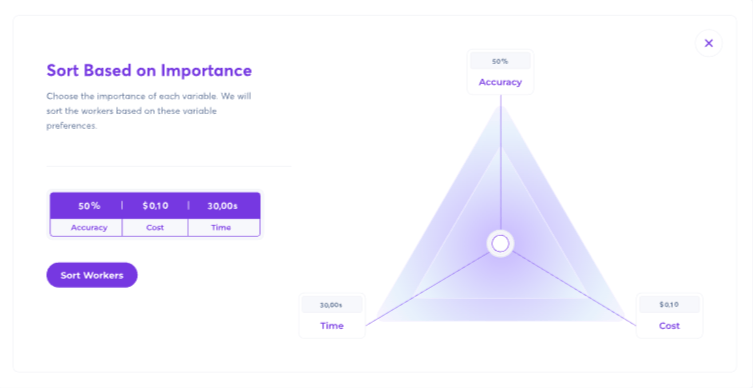
Task: Click the vertical Accuracy axis line
Action: pos(501,162)
